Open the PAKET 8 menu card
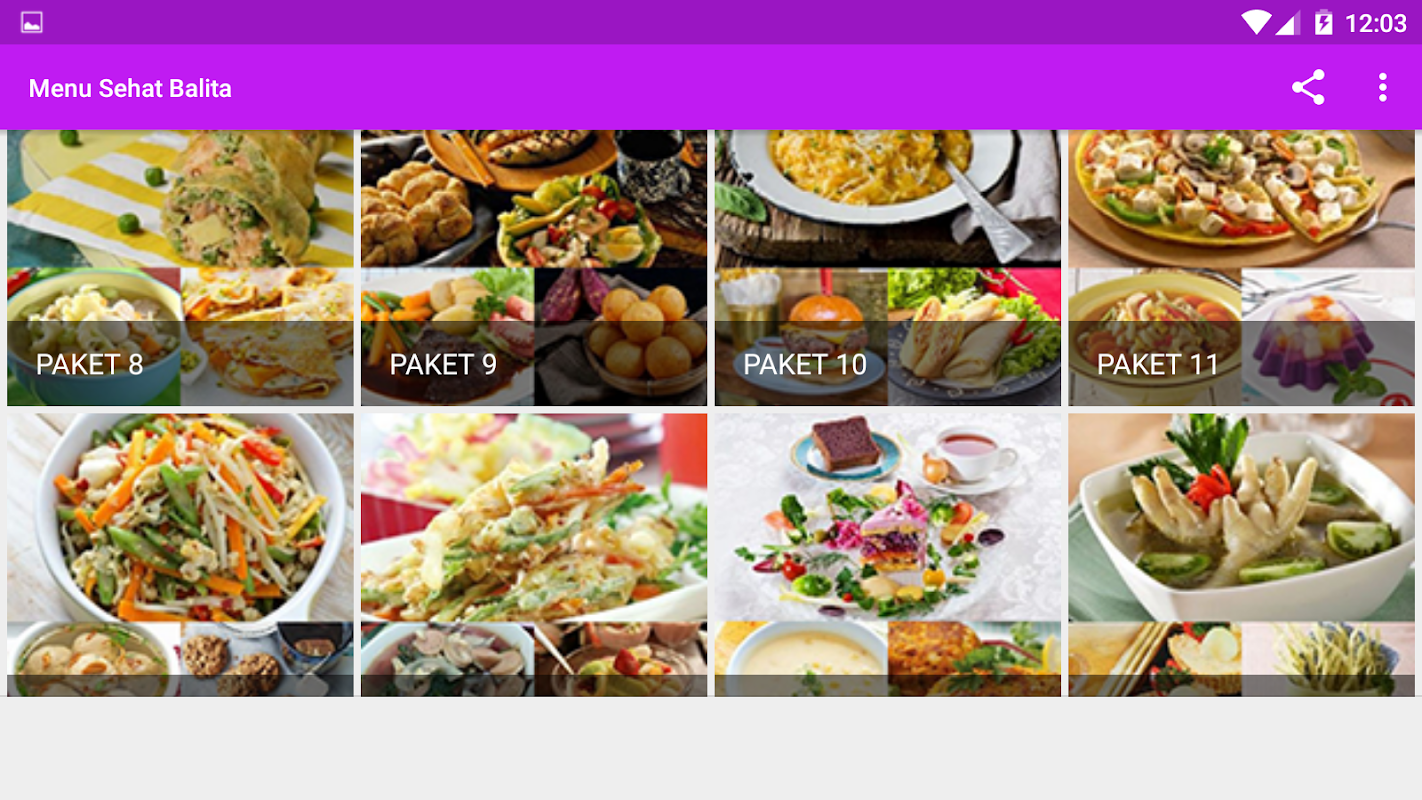Screen dimensions: 1422x800 coord(180,268)
